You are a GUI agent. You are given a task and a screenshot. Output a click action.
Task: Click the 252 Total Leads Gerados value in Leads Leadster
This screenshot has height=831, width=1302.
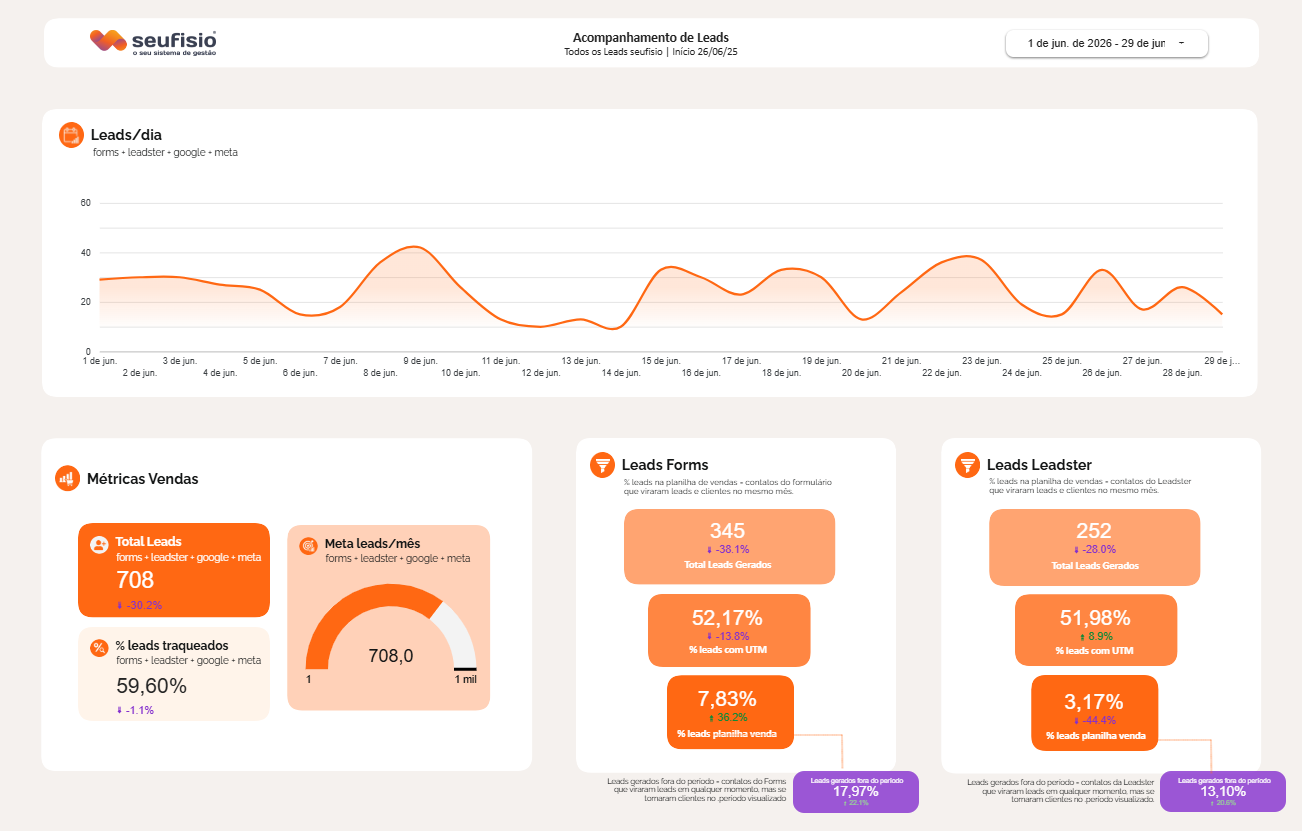pyautogui.click(x=1094, y=531)
